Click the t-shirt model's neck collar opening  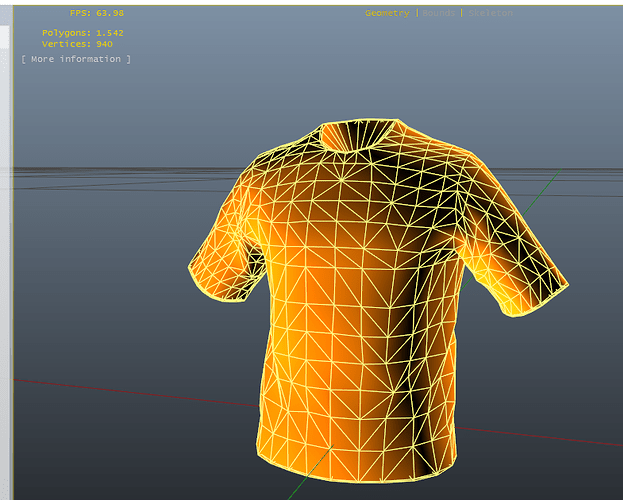click(358, 134)
